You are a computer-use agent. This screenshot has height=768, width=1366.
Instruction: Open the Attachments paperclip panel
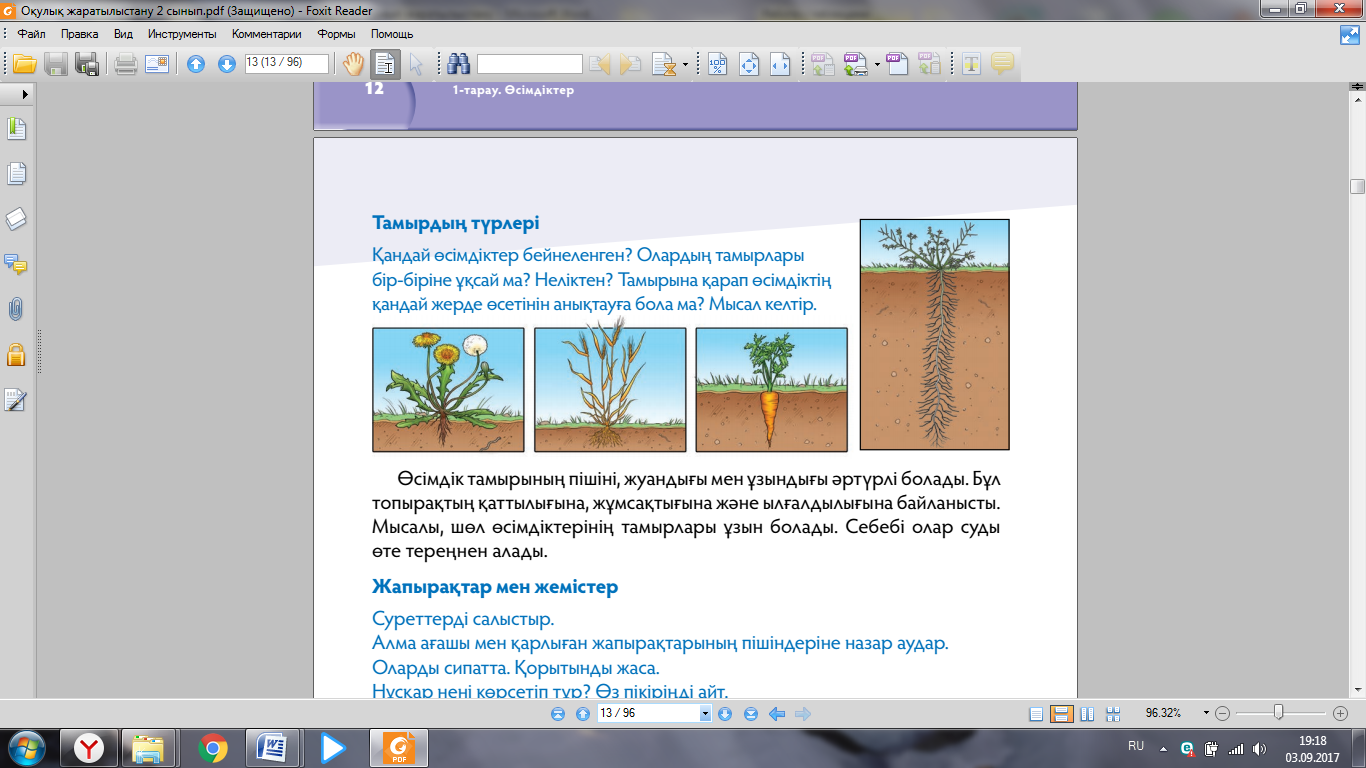coord(16,310)
